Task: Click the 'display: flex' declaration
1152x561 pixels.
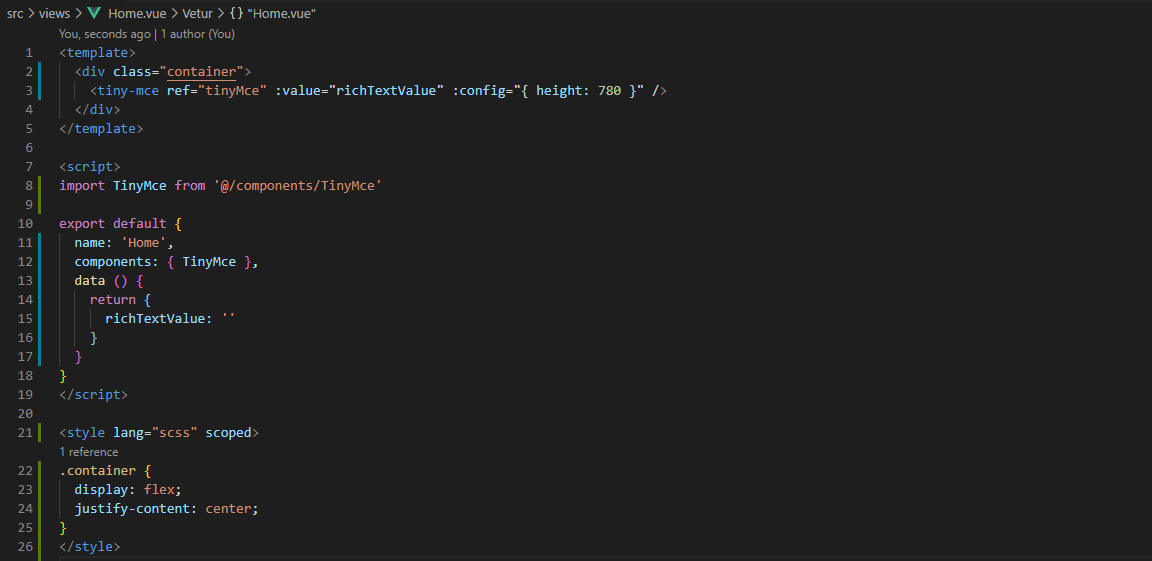Action: (128, 490)
